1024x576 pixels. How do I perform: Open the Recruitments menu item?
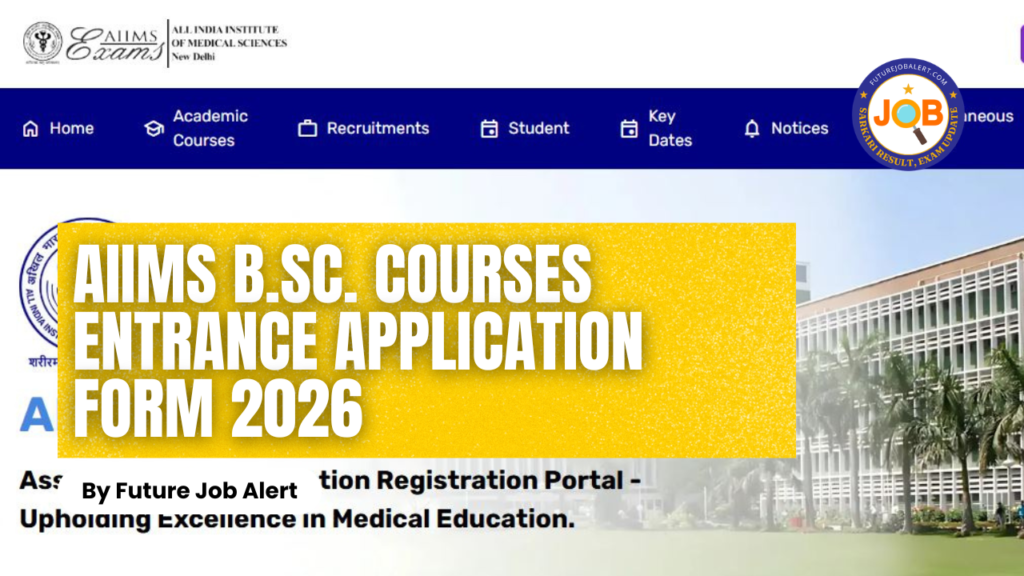(377, 129)
